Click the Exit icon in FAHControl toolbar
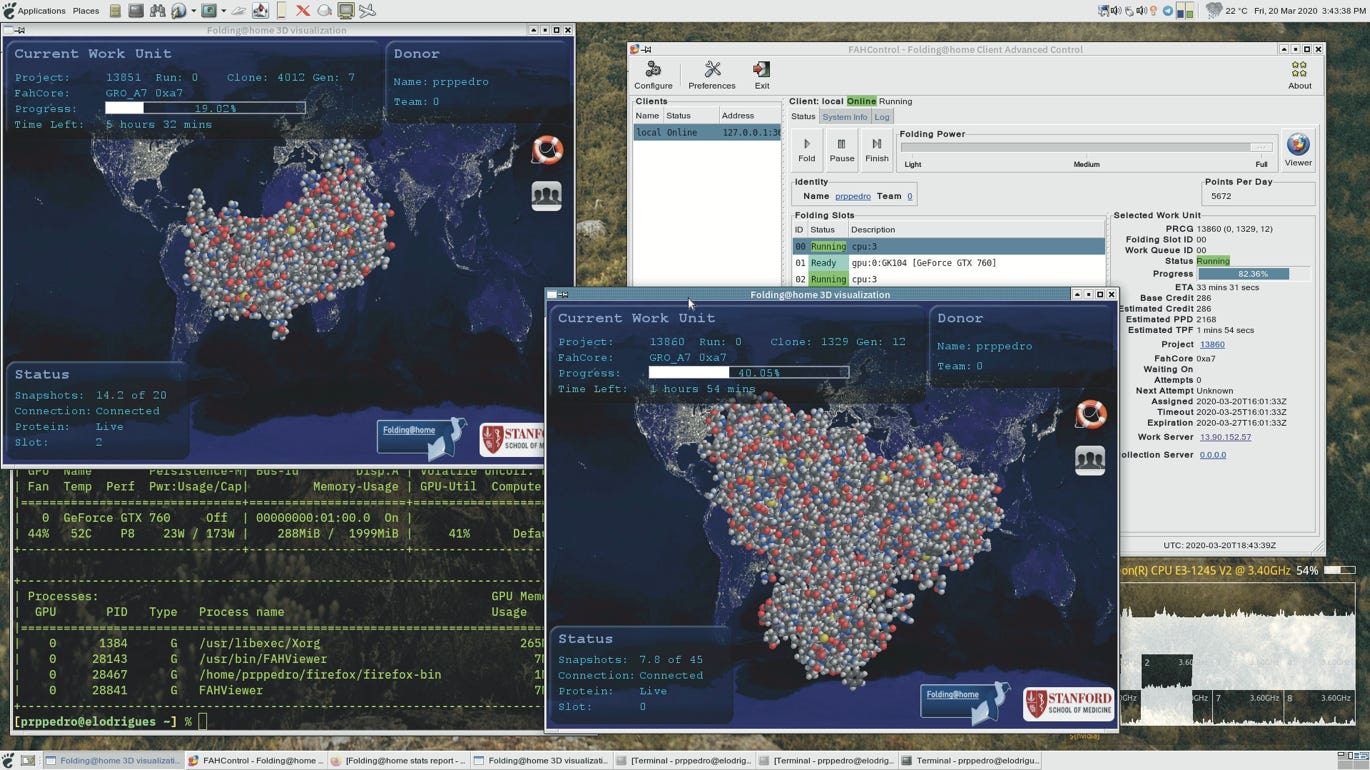Viewport: 1370px width, 770px height. point(762,75)
